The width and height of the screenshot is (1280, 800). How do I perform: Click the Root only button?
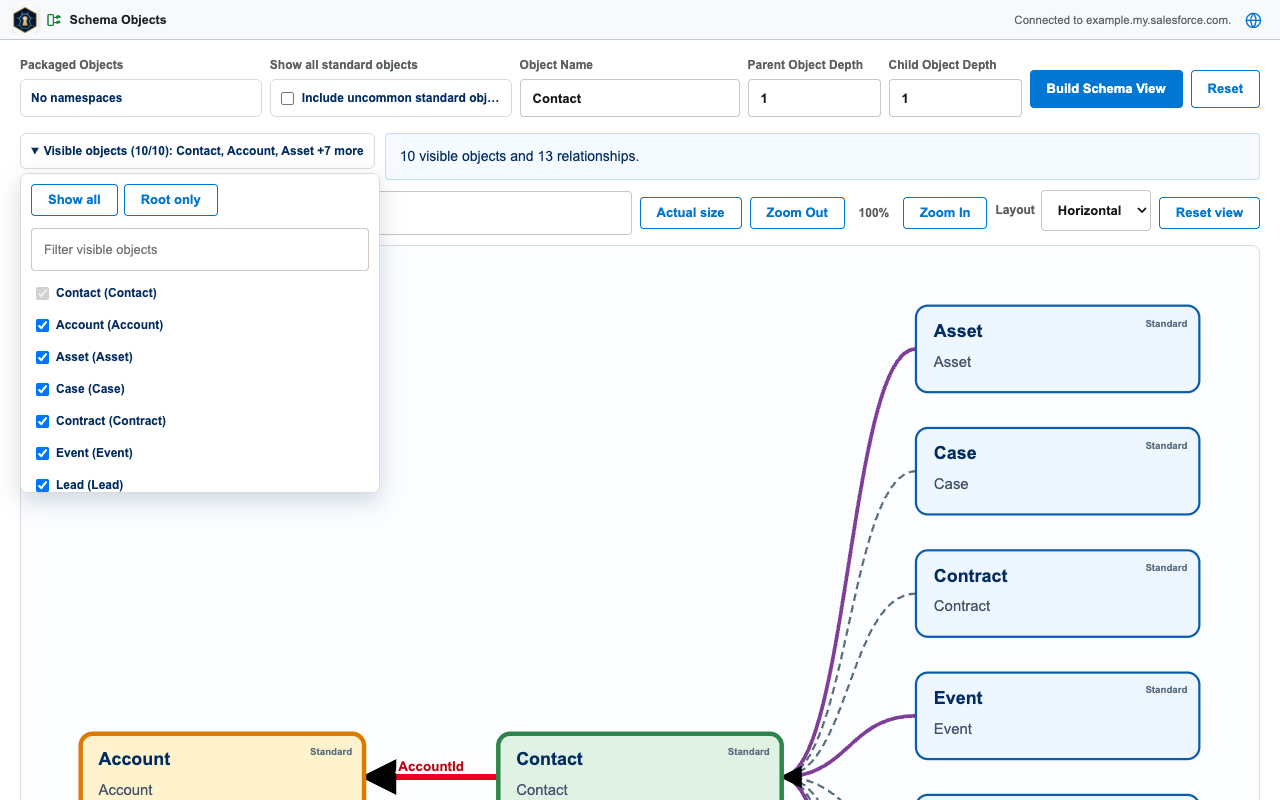(x=171, y=200)
